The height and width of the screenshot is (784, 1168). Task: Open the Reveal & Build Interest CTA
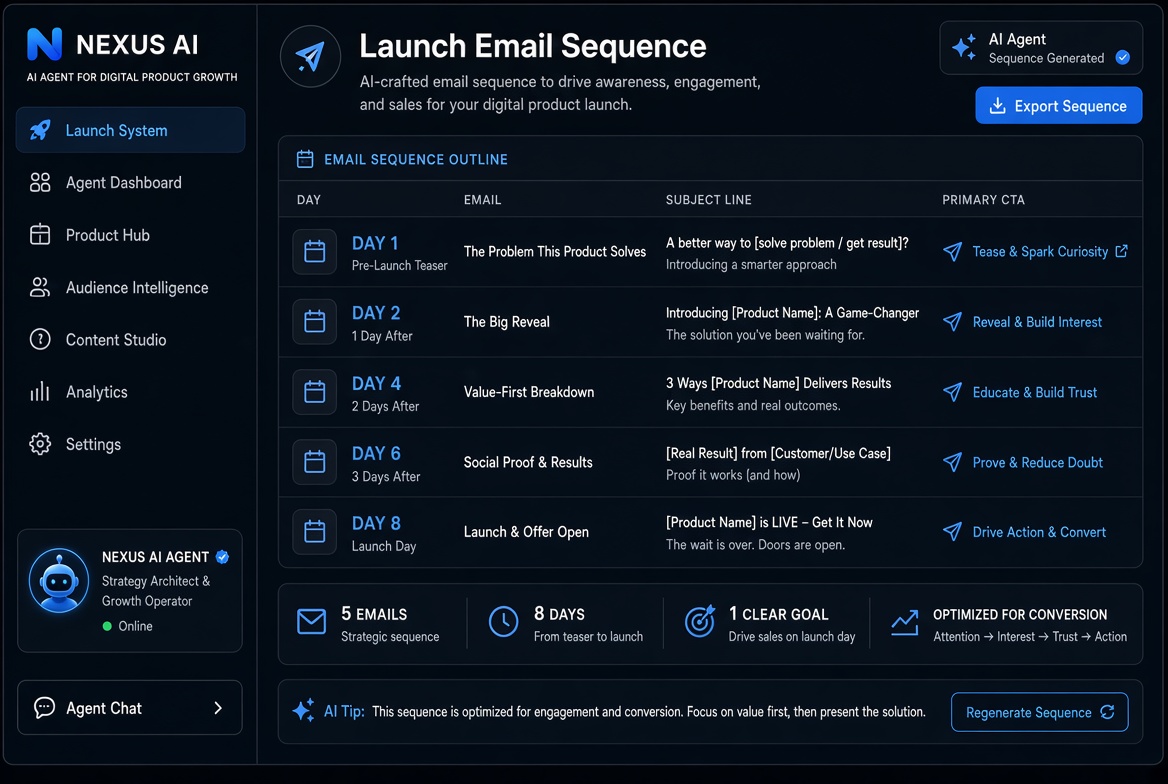1037,322
